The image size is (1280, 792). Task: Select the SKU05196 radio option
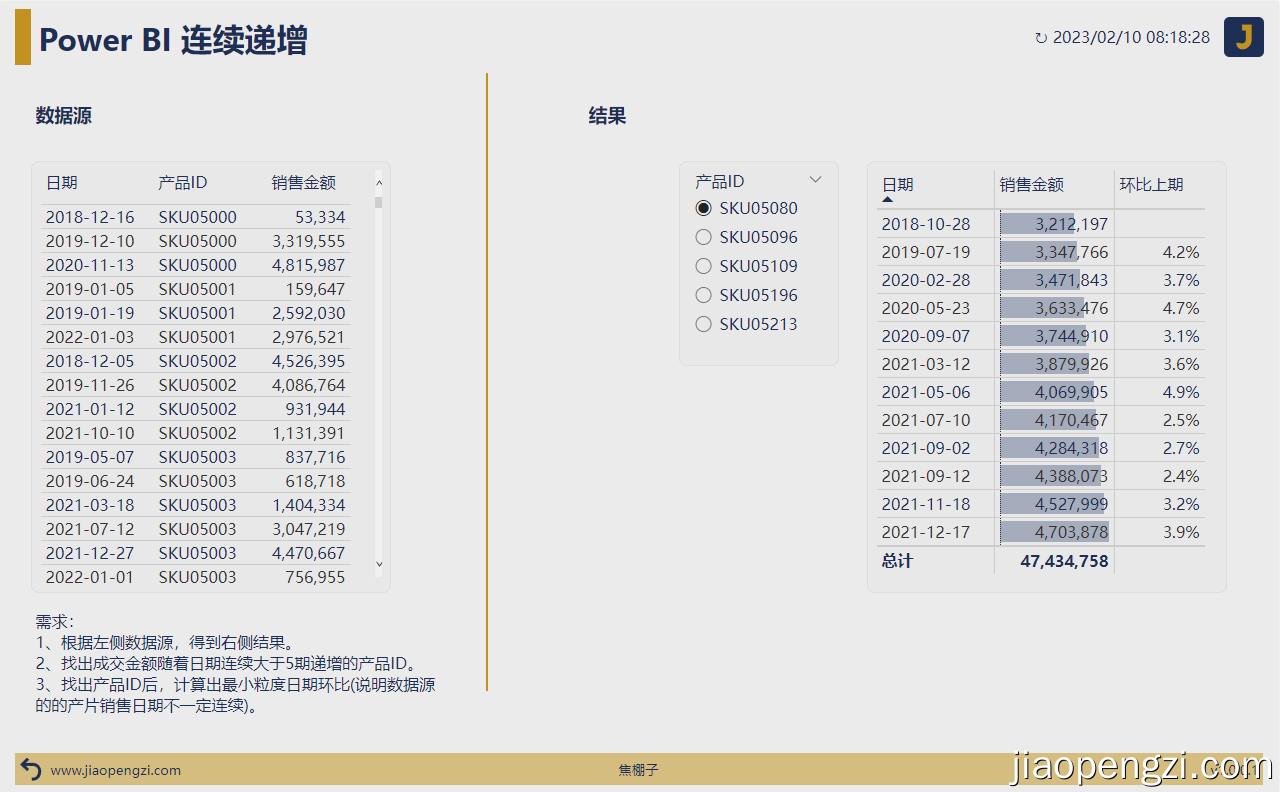click(x=703, y=295)
